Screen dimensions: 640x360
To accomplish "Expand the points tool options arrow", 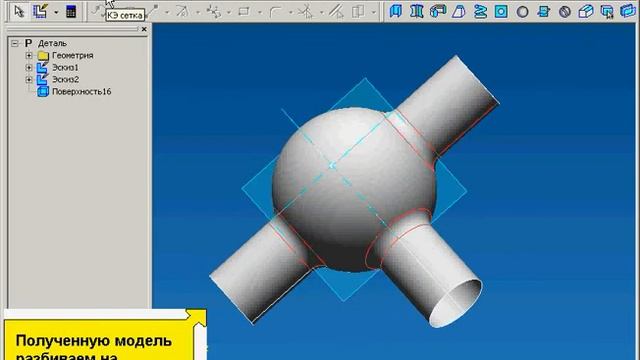I will point(229,12).
